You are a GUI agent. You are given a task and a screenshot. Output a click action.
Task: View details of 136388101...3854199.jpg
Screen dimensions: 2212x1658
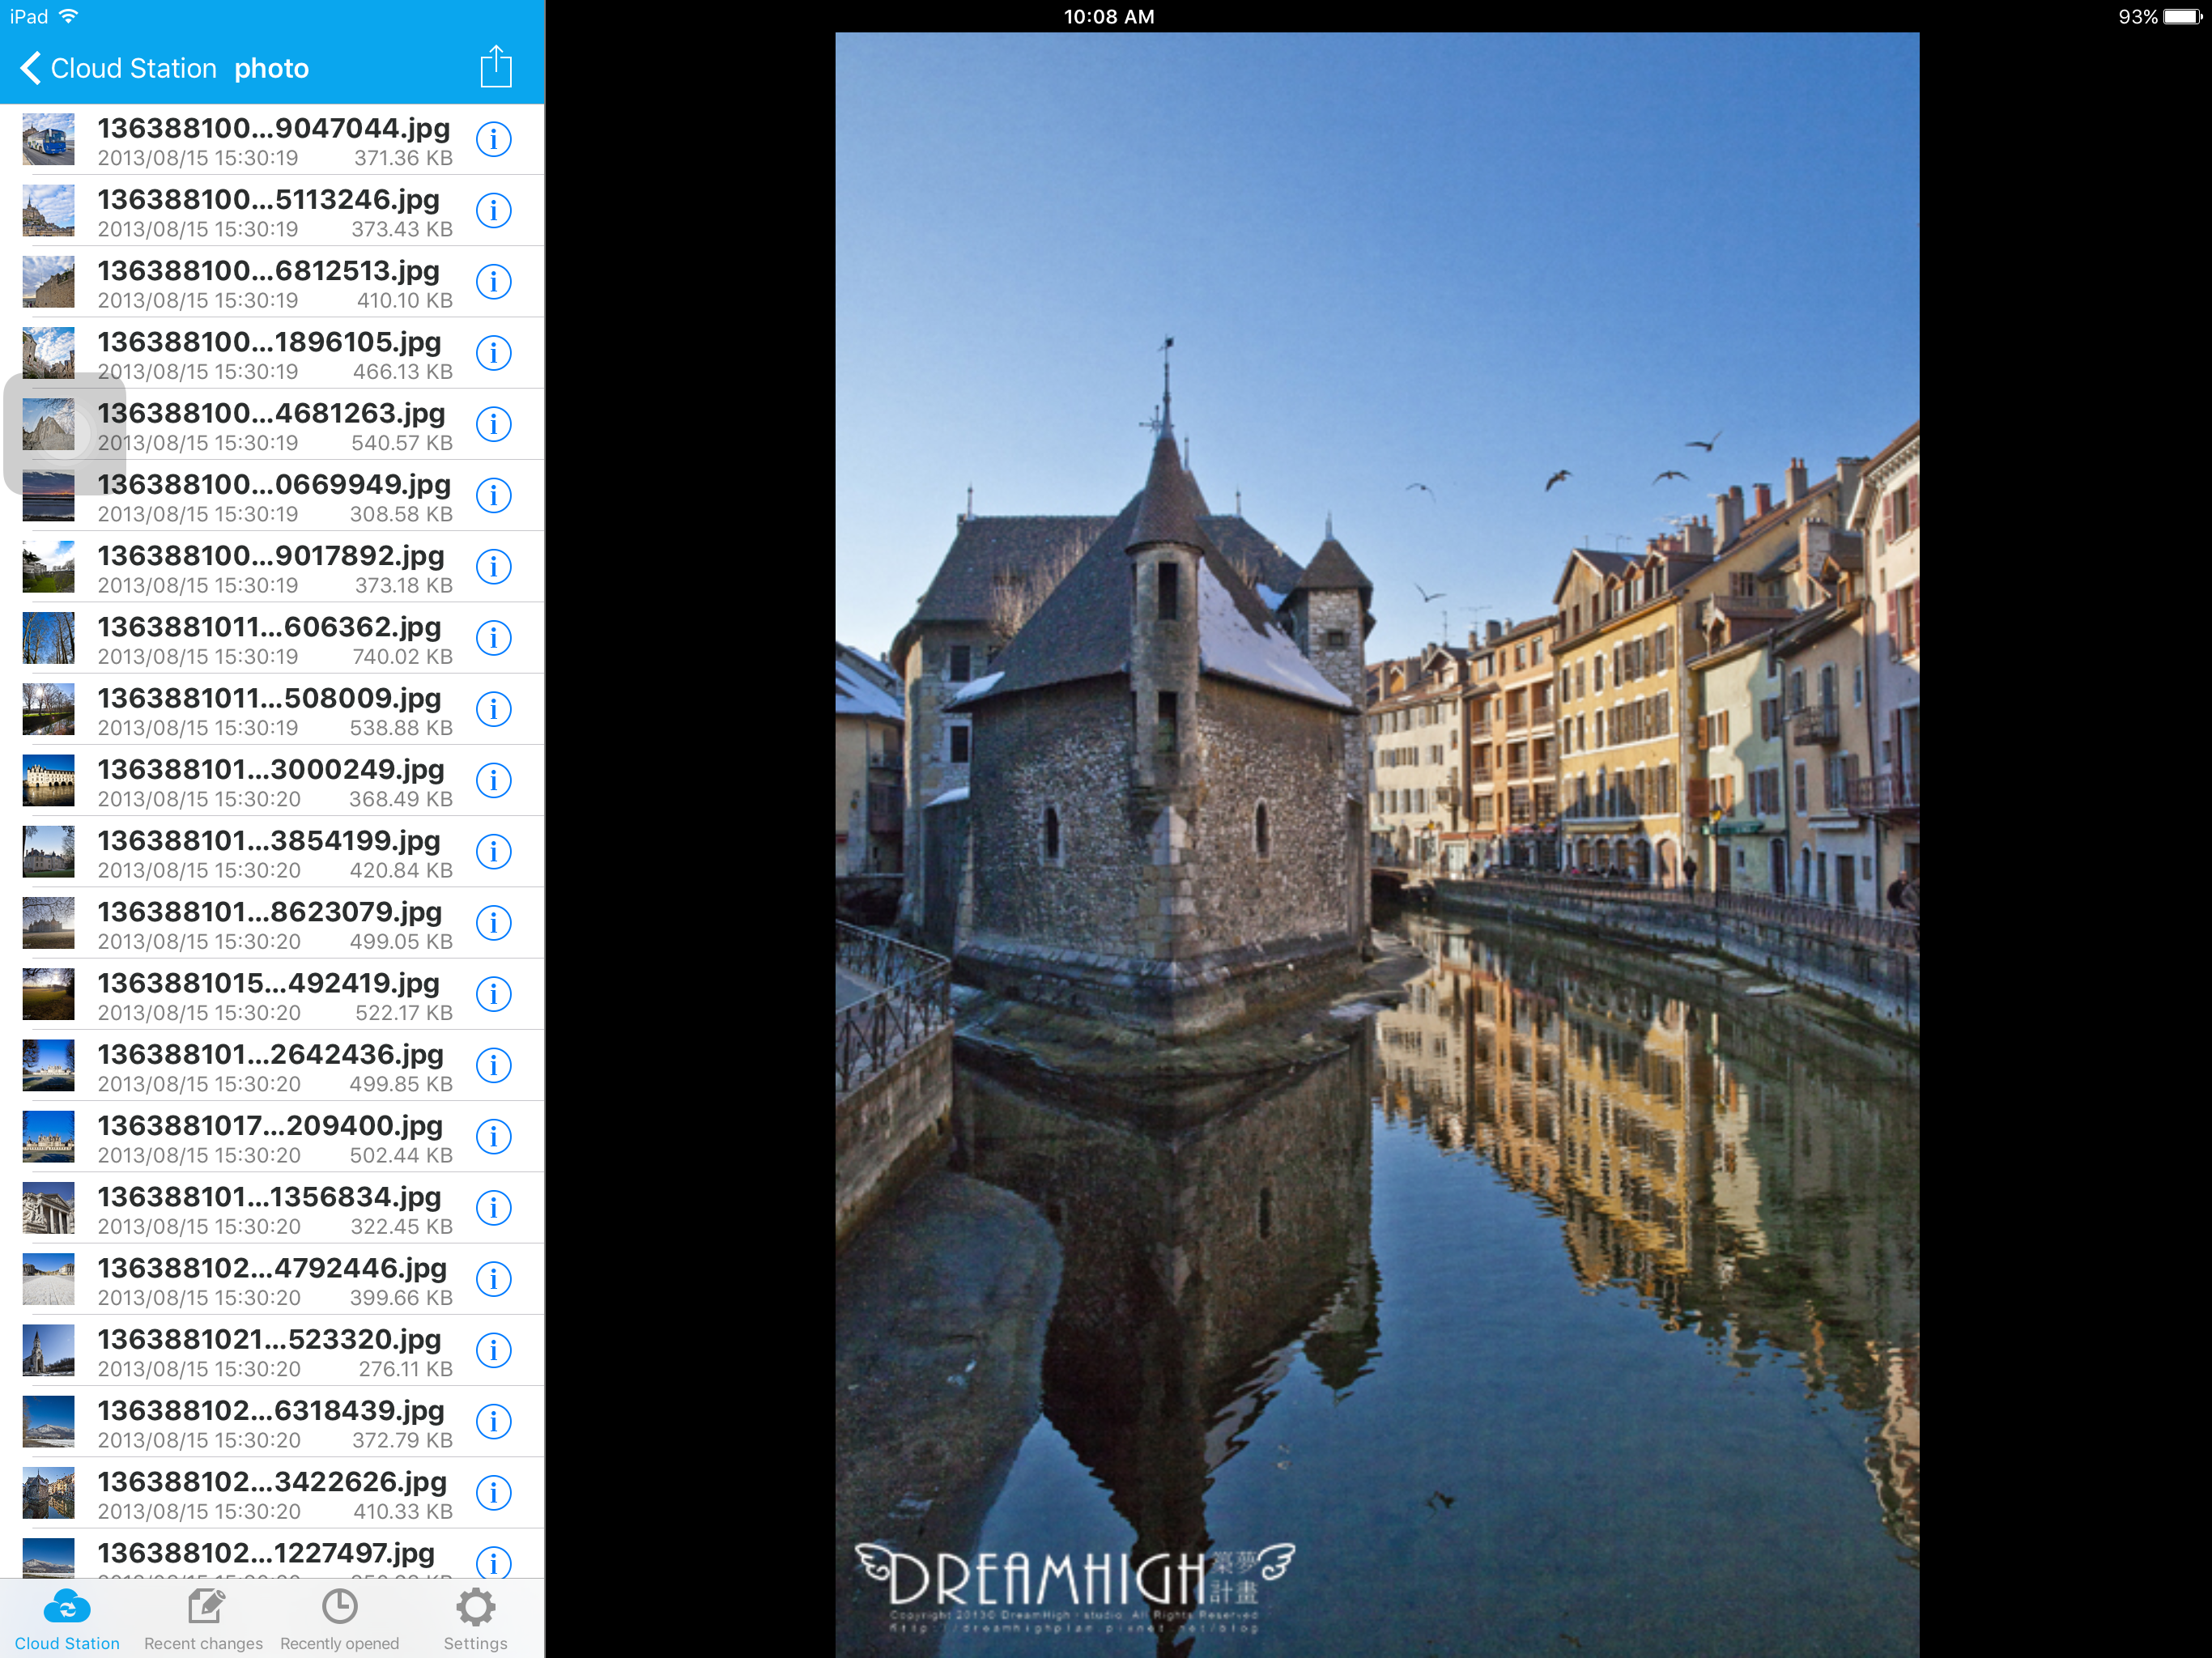click(493, 852)
